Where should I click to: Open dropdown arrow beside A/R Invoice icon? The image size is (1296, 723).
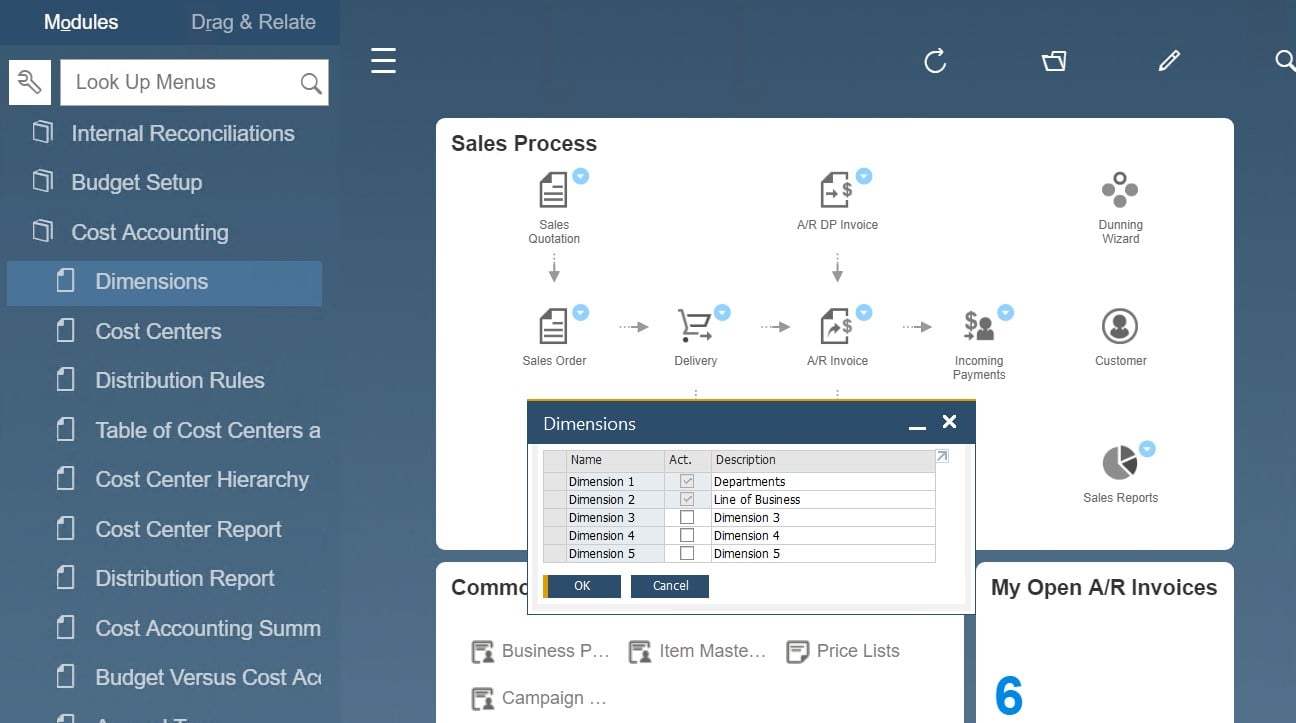(864, 312)
